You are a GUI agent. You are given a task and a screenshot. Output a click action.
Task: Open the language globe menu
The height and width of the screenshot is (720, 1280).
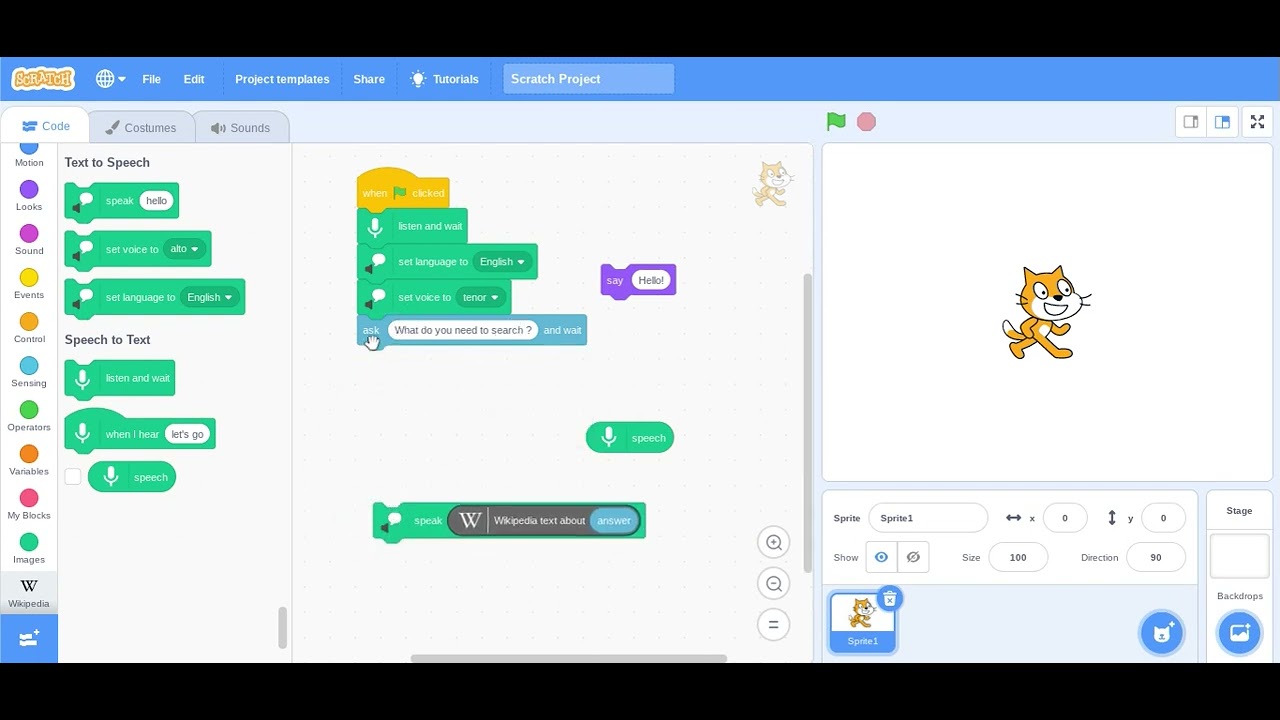point(110,79)
